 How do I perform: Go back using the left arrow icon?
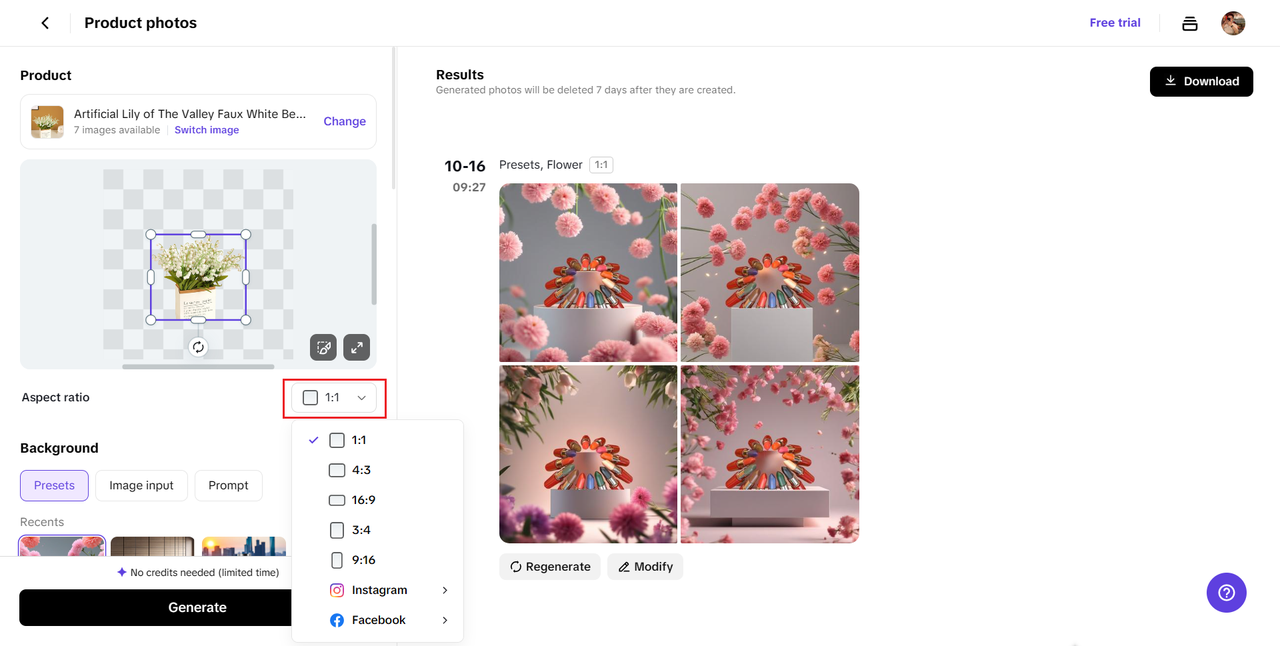click(x=45, y=23)
